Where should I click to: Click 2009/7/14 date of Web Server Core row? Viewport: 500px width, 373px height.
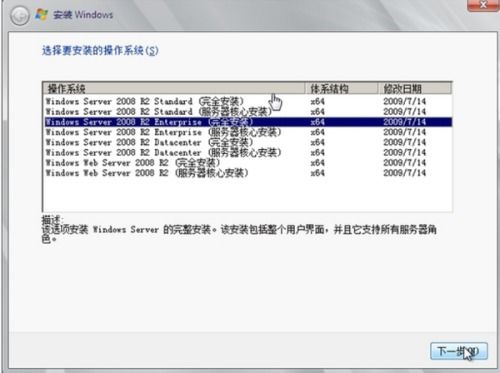(x=404, y=173)
